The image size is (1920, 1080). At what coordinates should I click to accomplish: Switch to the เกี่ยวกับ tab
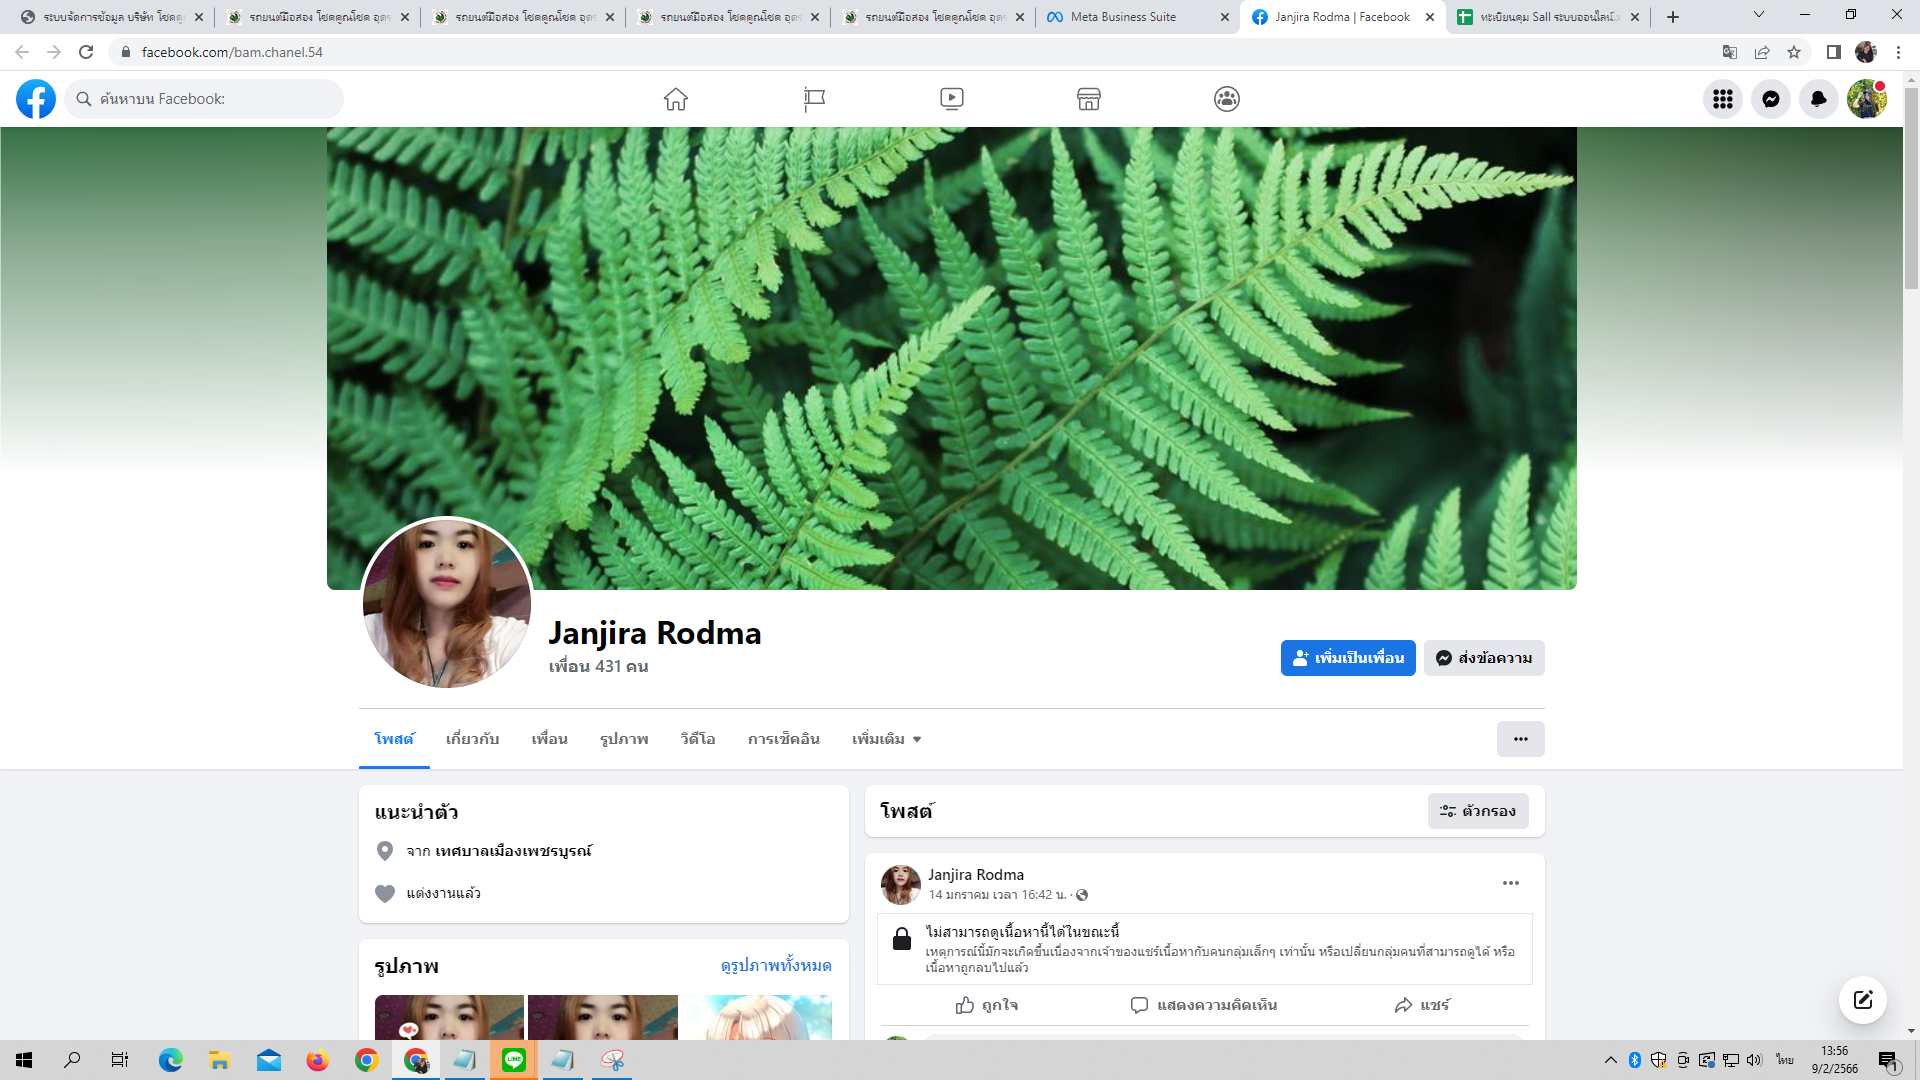472,739
